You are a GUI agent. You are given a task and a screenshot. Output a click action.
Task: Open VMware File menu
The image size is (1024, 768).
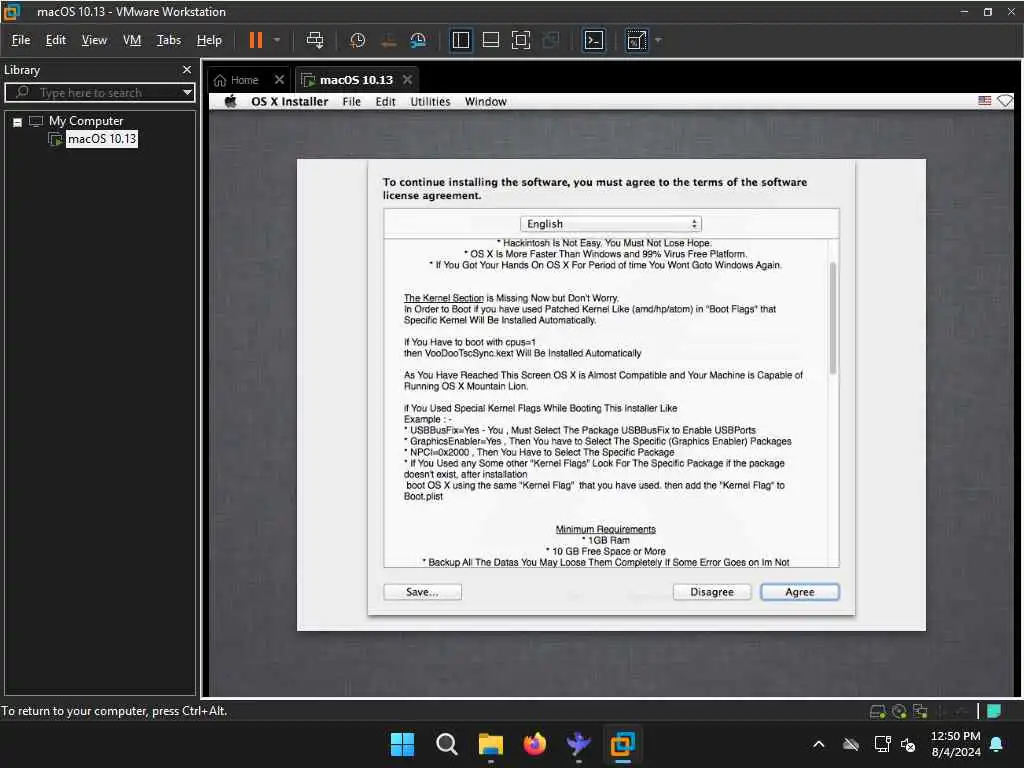tap(21, 40)
